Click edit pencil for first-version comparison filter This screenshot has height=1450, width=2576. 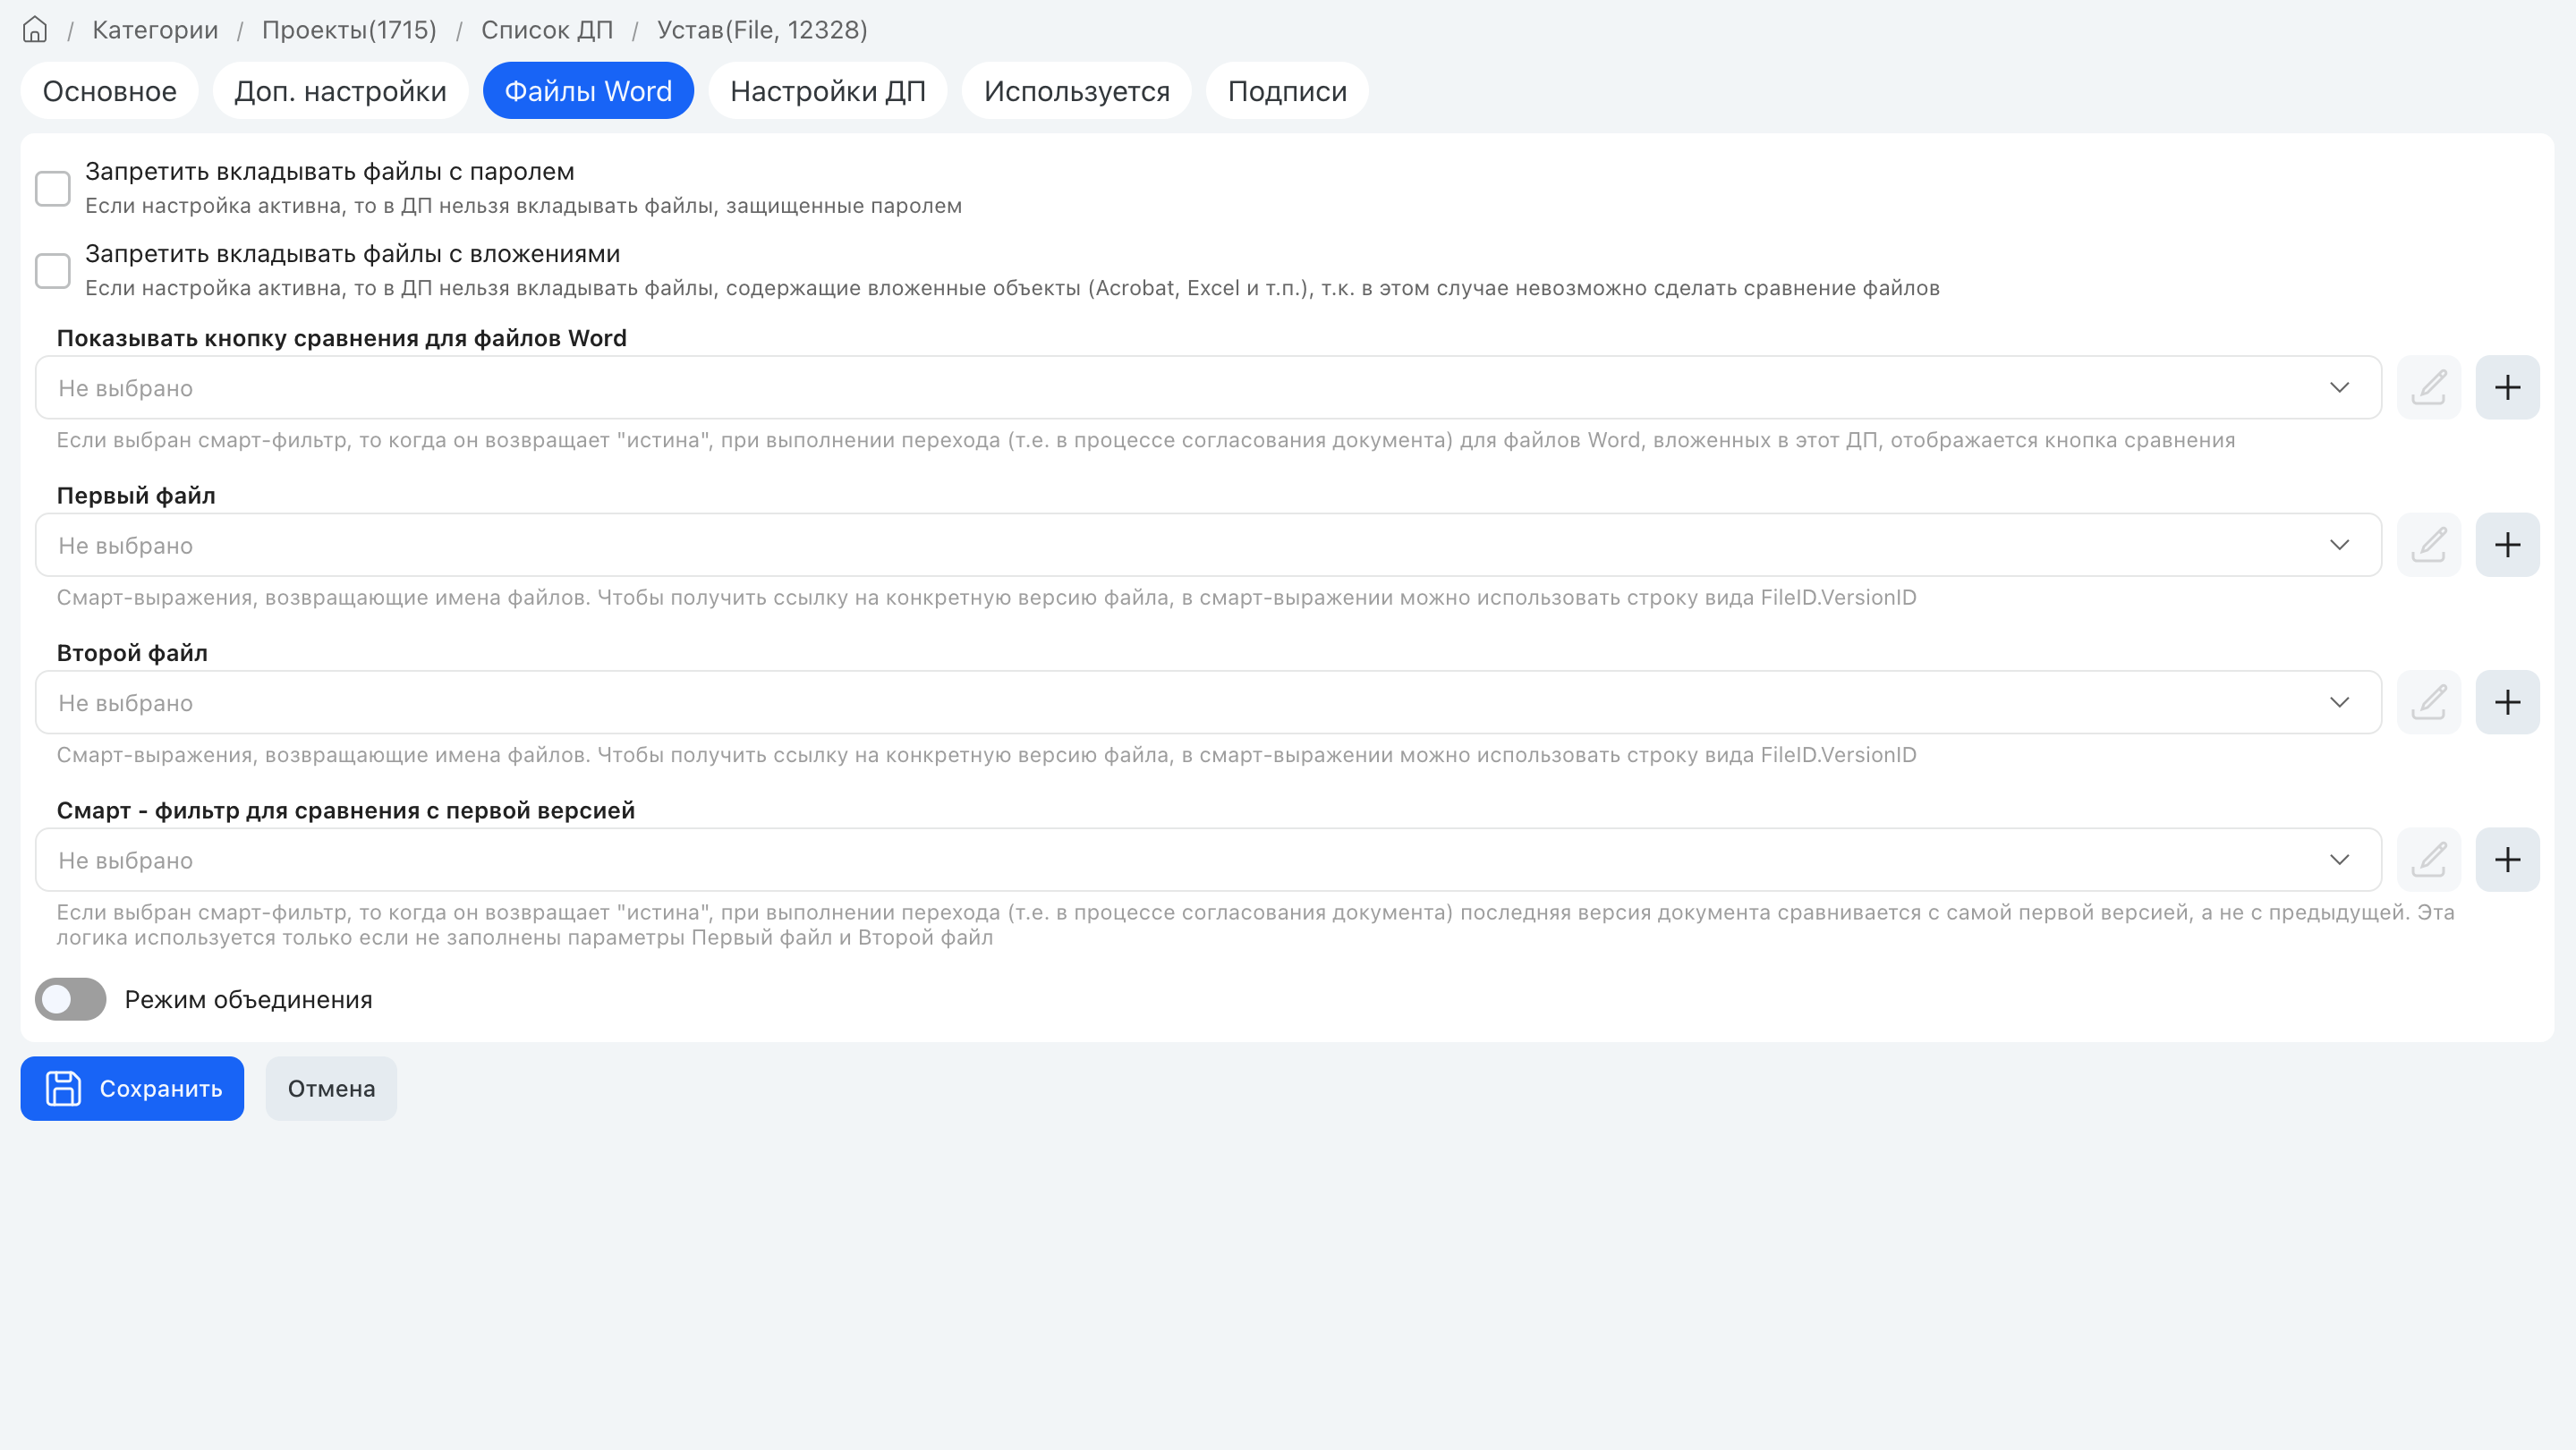(2428, 860)
